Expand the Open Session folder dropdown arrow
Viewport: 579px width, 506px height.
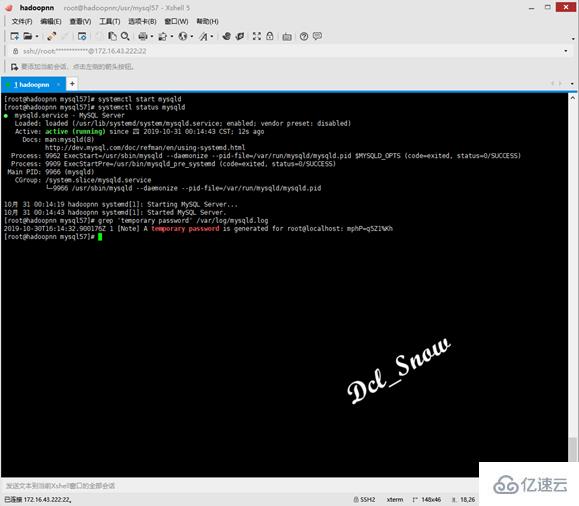click(x=37, y=36)
